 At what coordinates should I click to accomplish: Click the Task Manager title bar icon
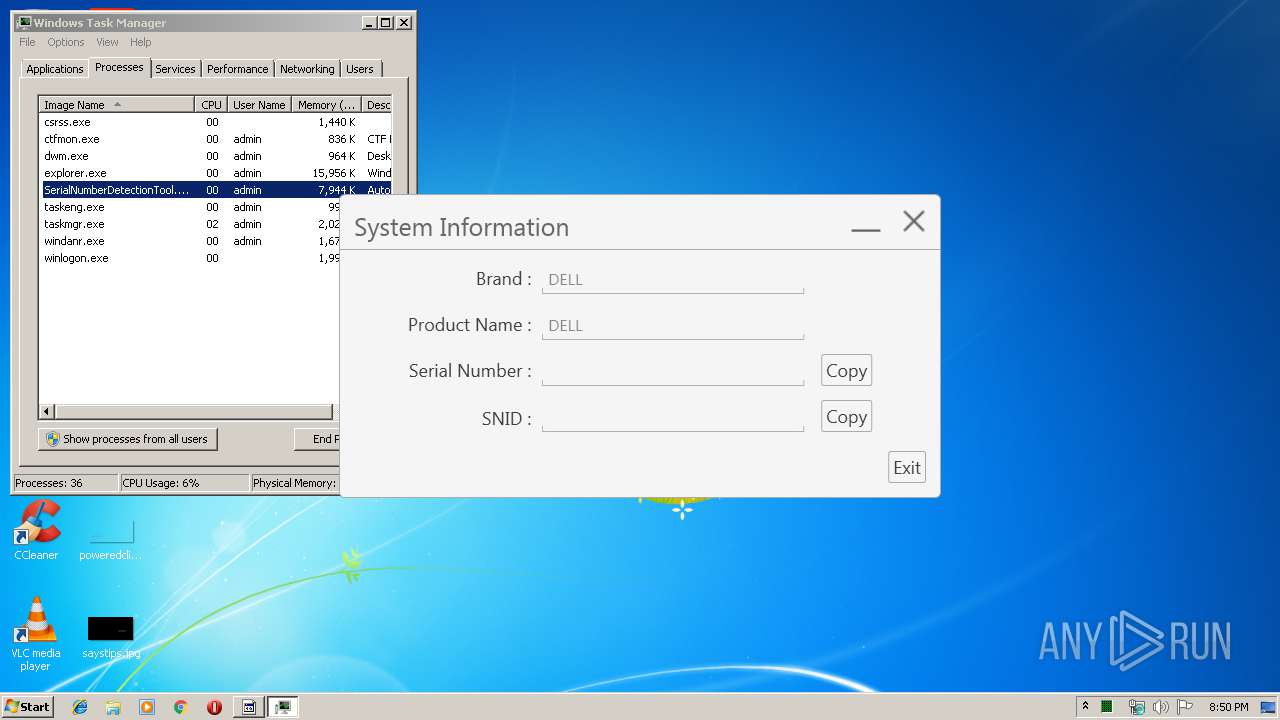click(x=24, y=22)
